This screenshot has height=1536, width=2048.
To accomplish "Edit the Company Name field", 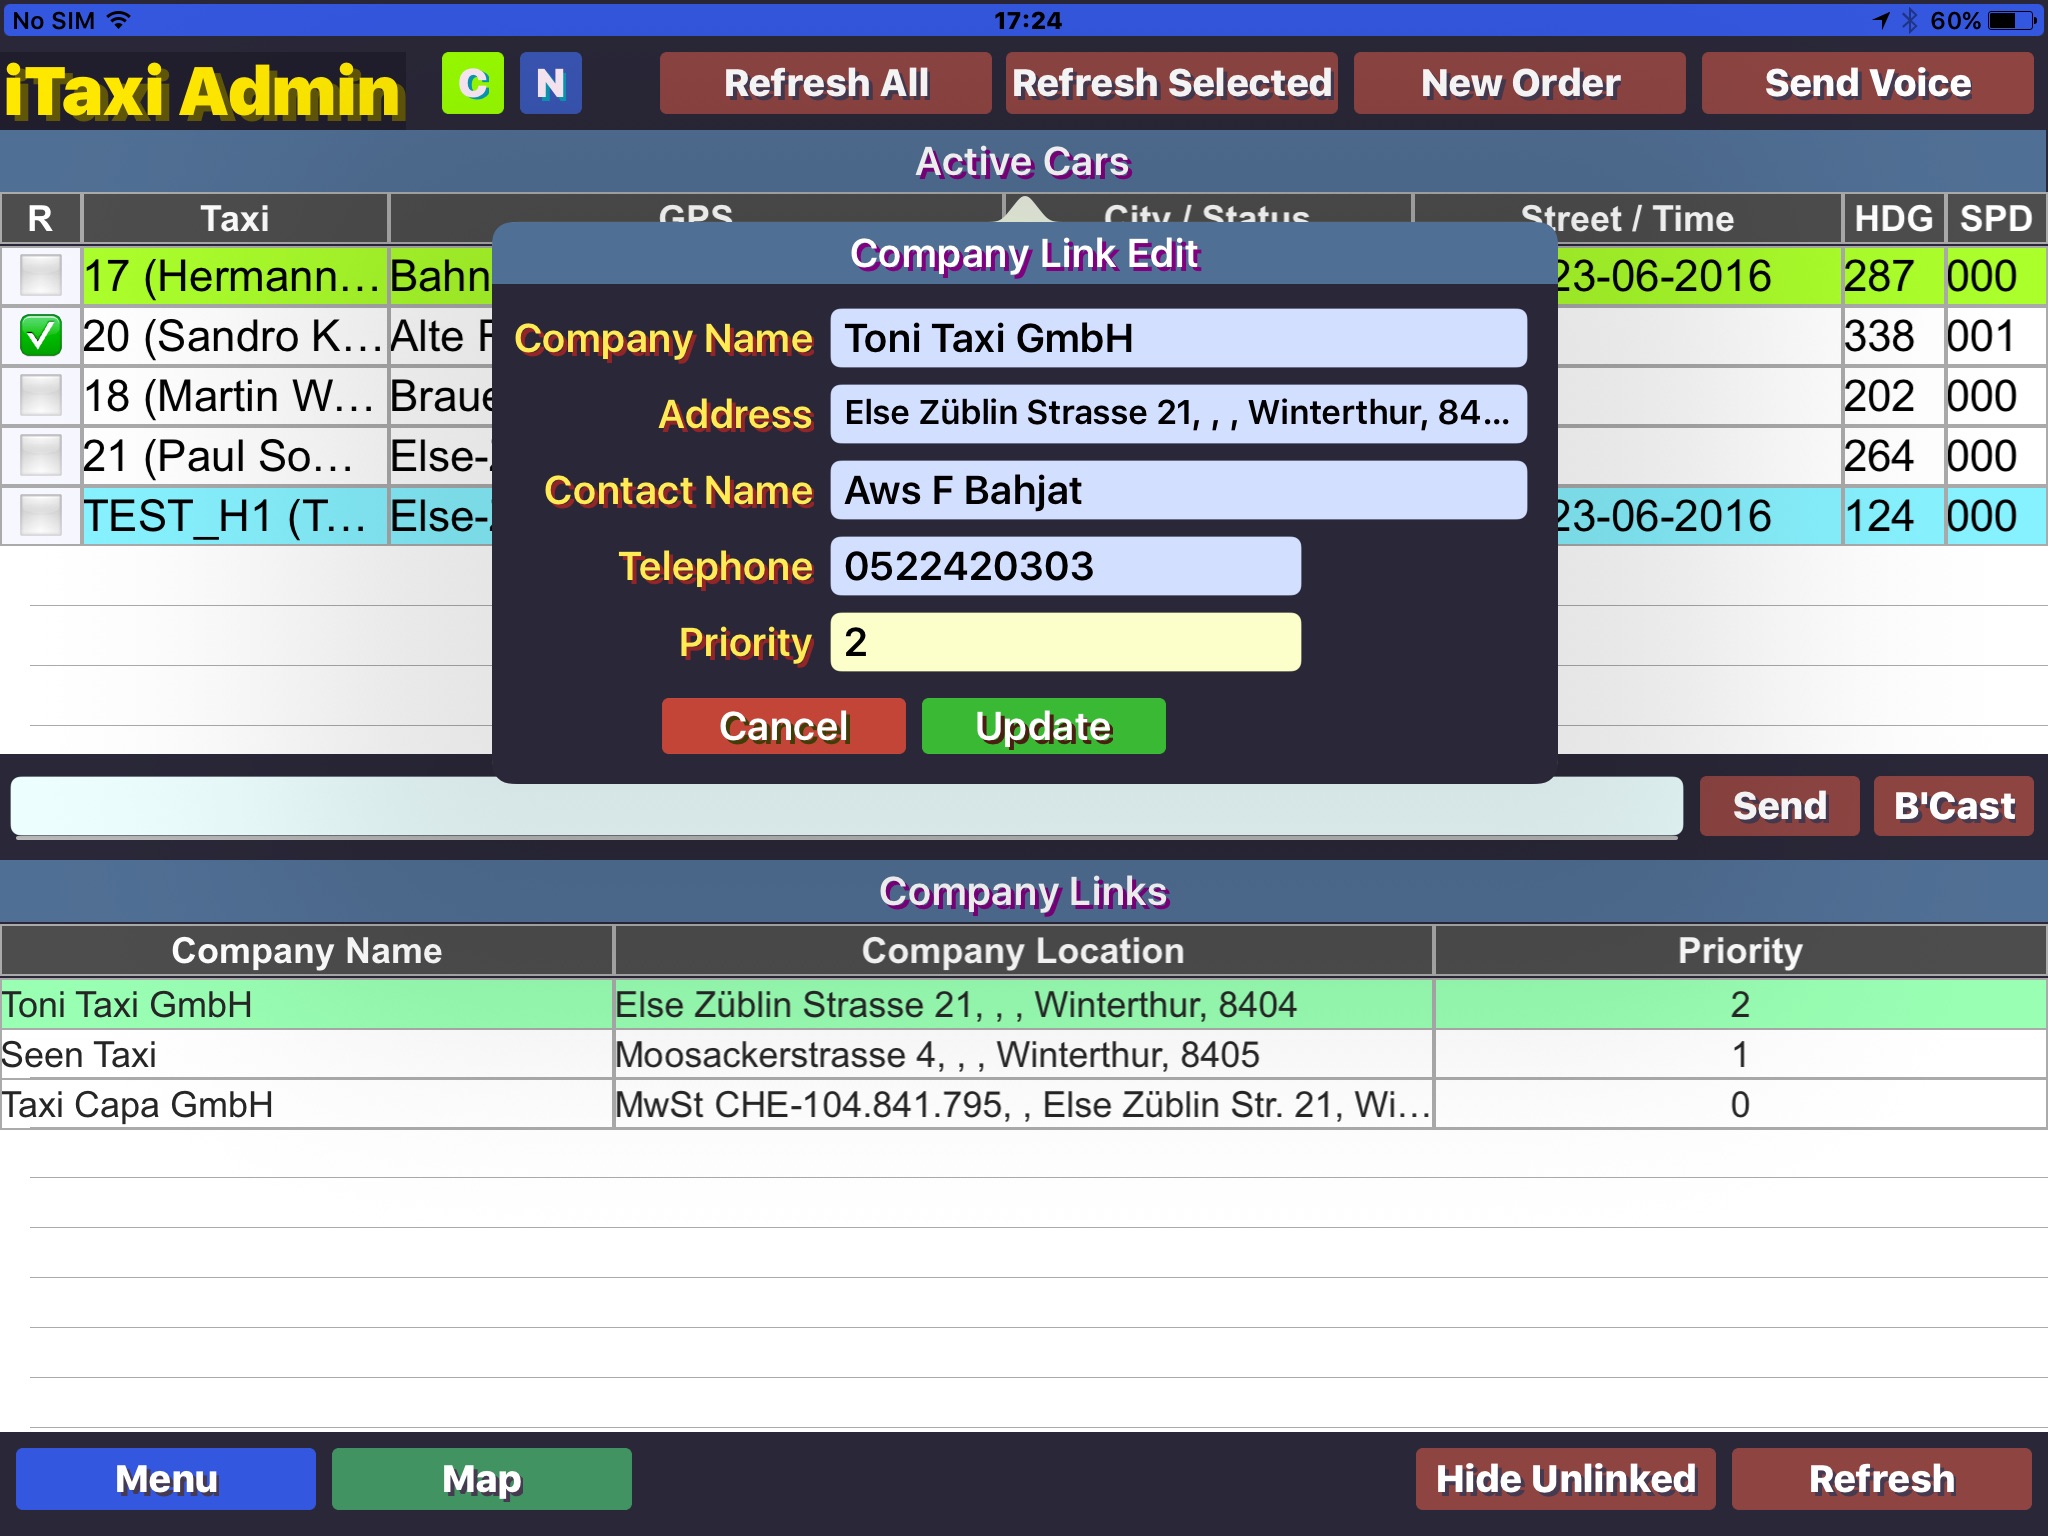I will [x=1179, y=338].
